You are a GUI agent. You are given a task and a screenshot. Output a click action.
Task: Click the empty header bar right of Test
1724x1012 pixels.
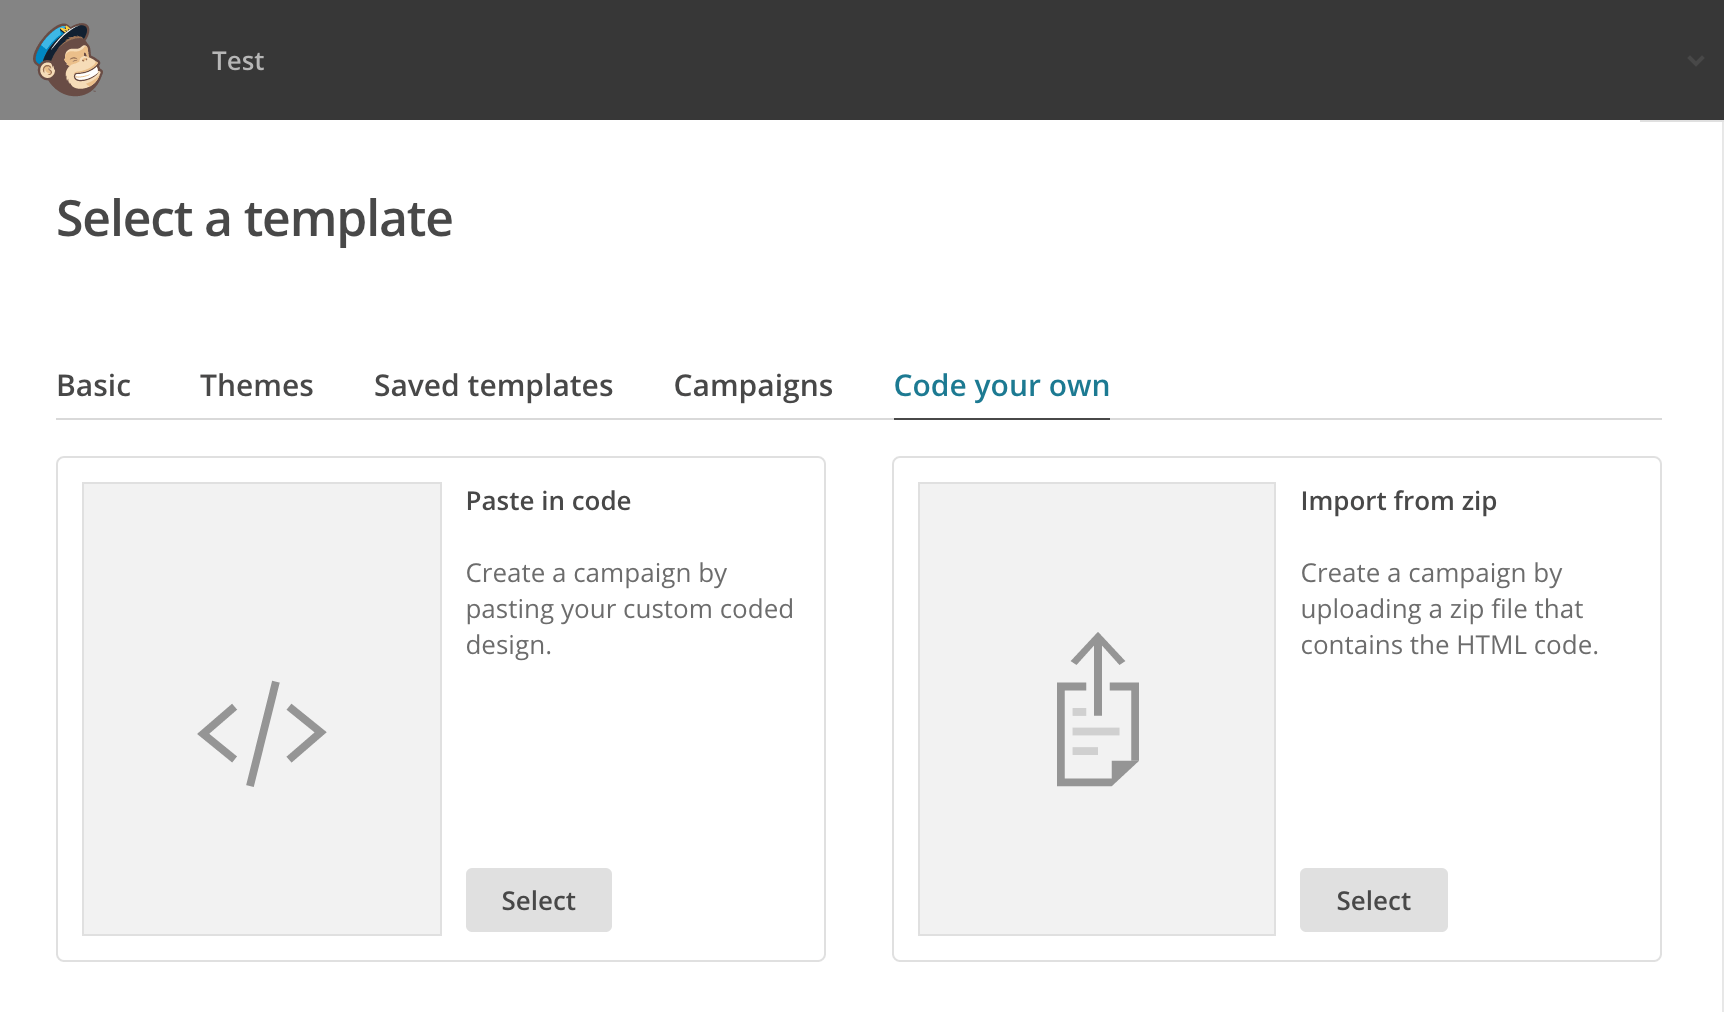(900, 60)
